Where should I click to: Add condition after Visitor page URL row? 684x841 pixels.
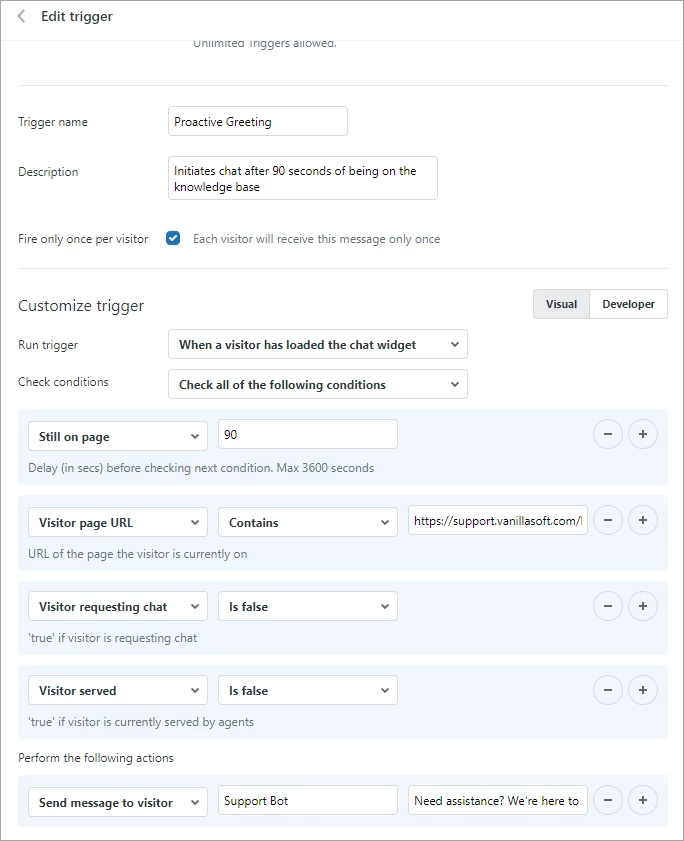click(x=642, y=521)
